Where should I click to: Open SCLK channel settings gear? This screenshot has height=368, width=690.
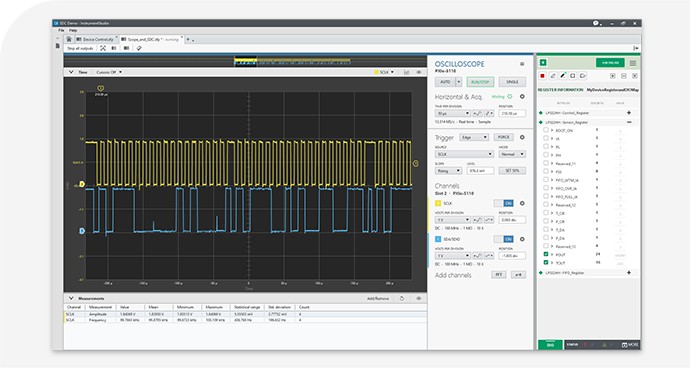(522, 203)
